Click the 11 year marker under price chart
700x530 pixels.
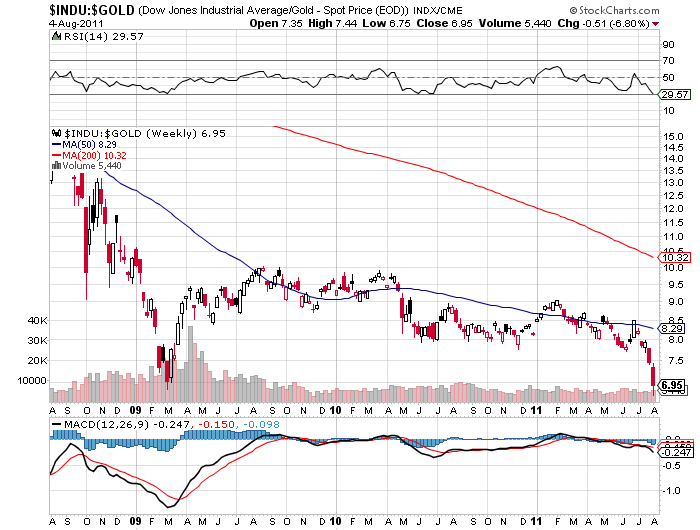point(536,410)
